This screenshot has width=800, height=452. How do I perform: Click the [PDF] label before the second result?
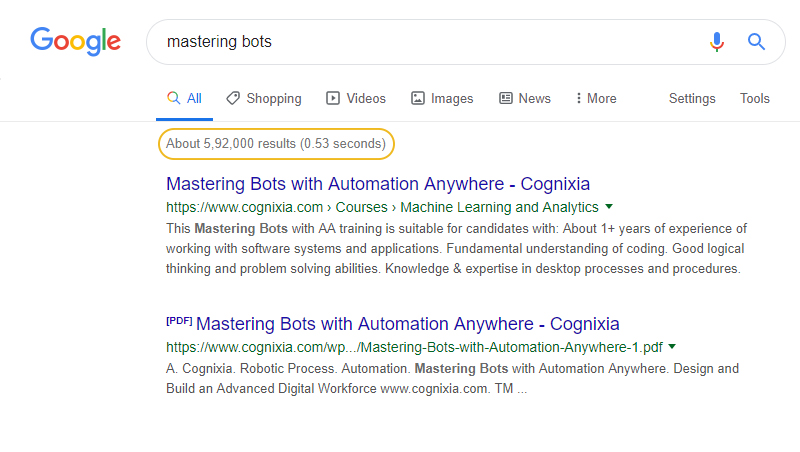[x=179, y=322]
